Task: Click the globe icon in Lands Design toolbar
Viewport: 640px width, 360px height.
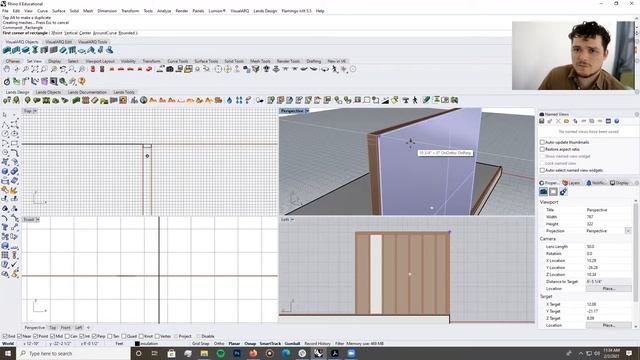Action: (144, 100)
